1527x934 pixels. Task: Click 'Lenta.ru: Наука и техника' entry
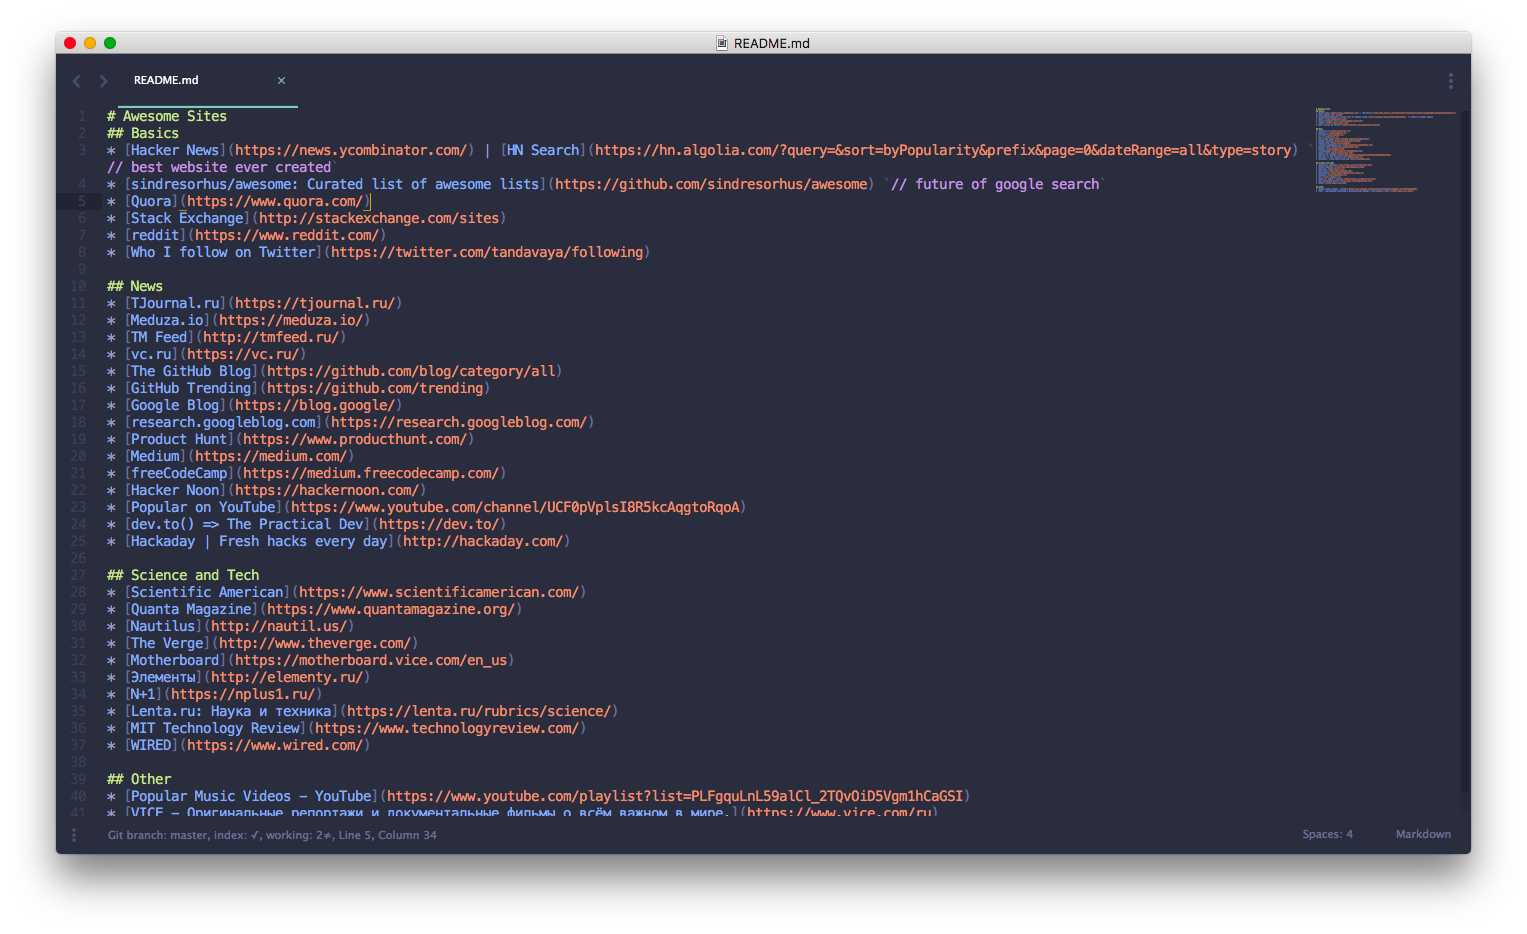point(362,711)
